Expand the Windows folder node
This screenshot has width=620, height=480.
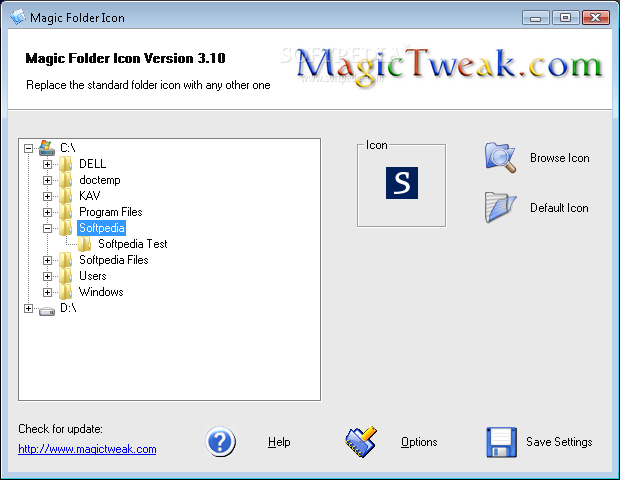click(47, 292)
